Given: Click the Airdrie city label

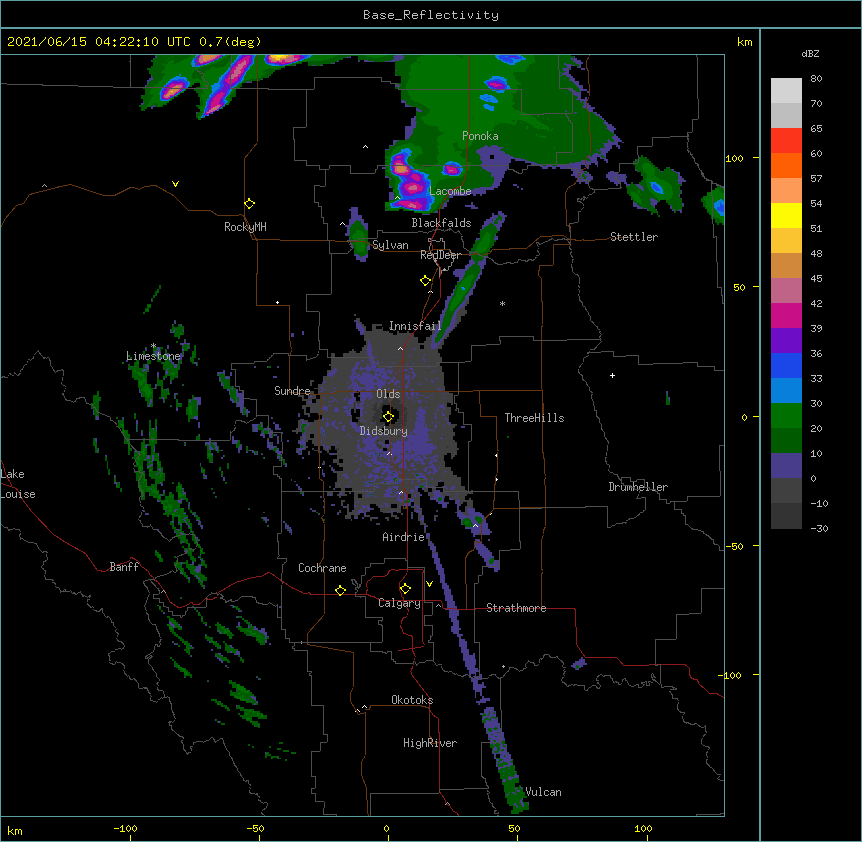Looking at the screenshot, I should tap(404, 537).
